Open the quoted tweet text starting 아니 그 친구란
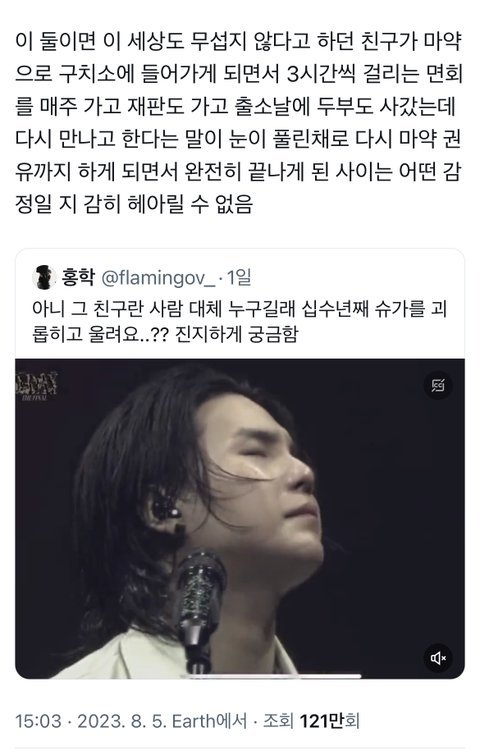 coord(239,321)
